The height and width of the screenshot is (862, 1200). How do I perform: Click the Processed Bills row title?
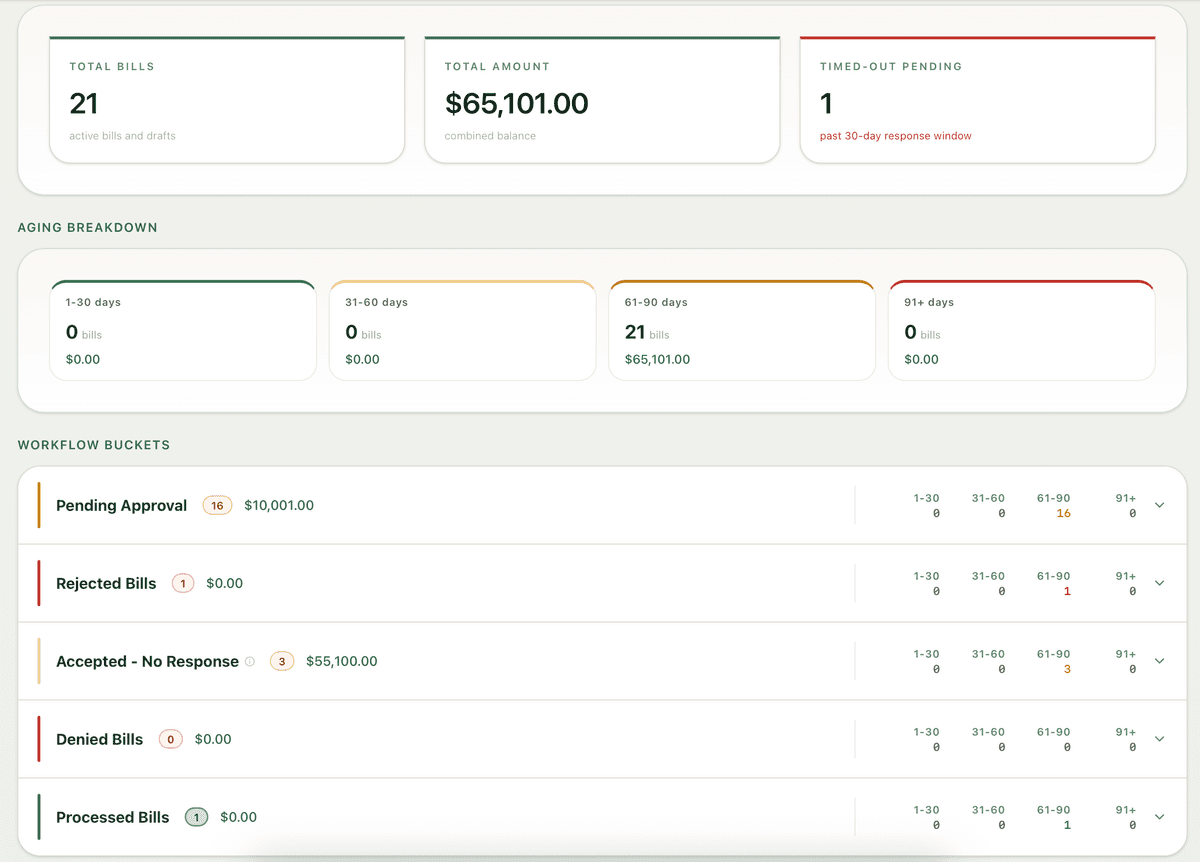(x=113, y=818)
